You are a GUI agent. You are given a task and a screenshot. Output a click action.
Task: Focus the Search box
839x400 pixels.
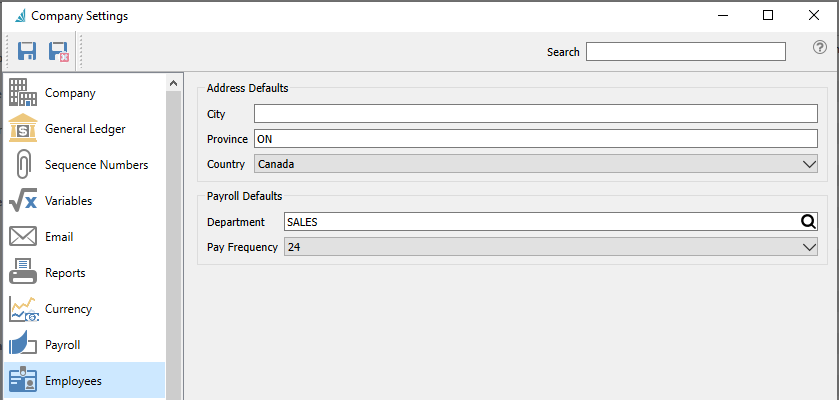coord(685,51)
